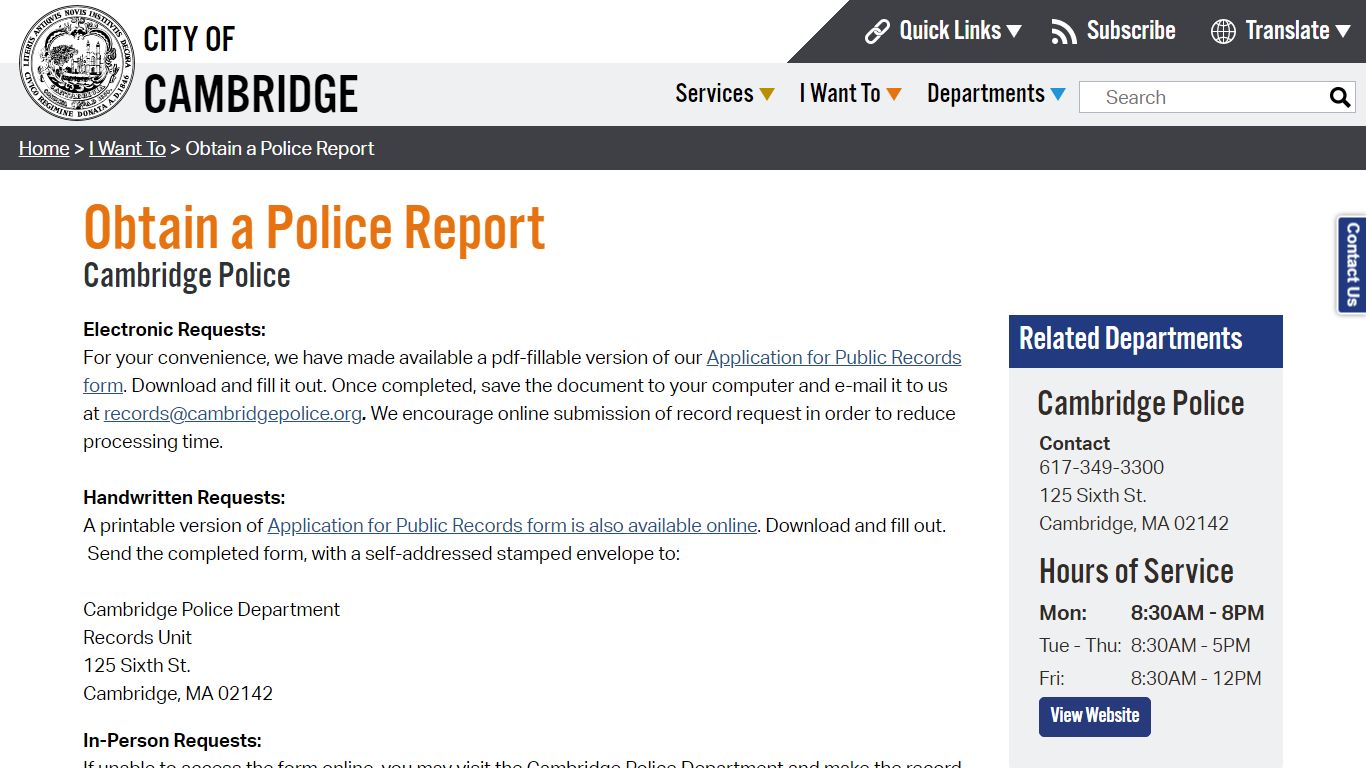Open the Contact Us side tab
Viewport: 1366px width, 768px height.
1352,264
